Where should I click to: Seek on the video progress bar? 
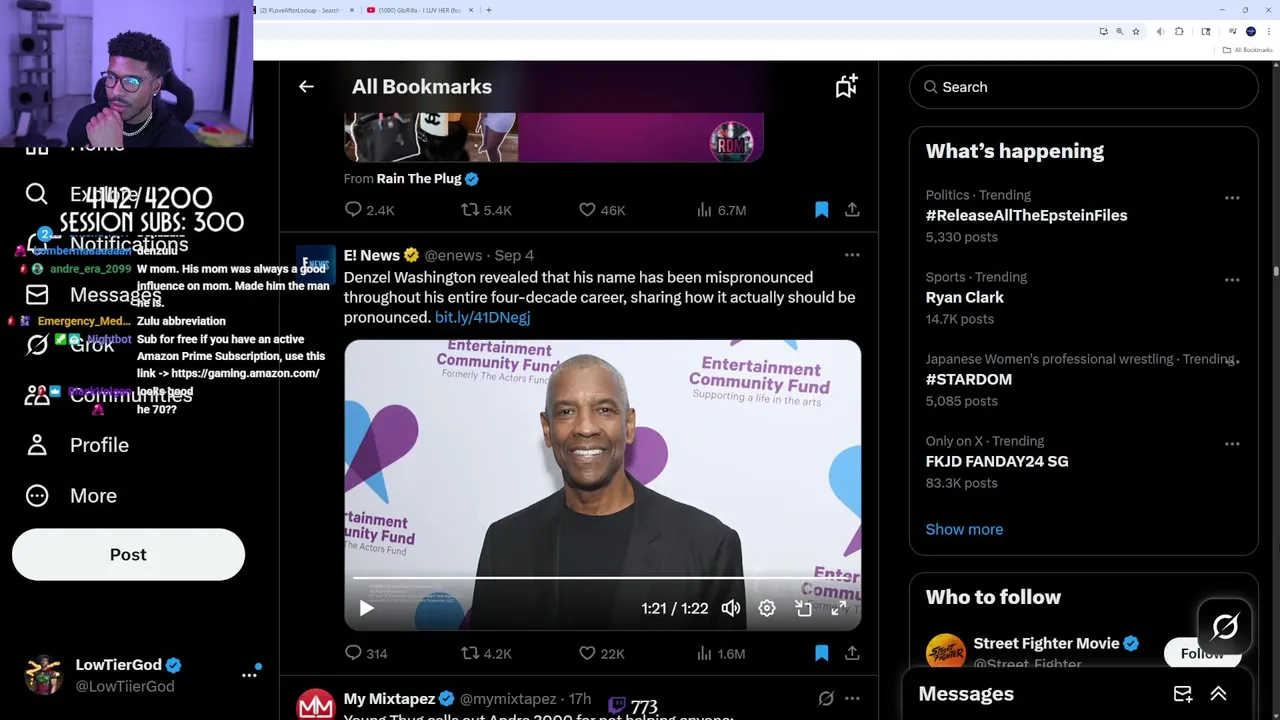click(x=602, y=578)
